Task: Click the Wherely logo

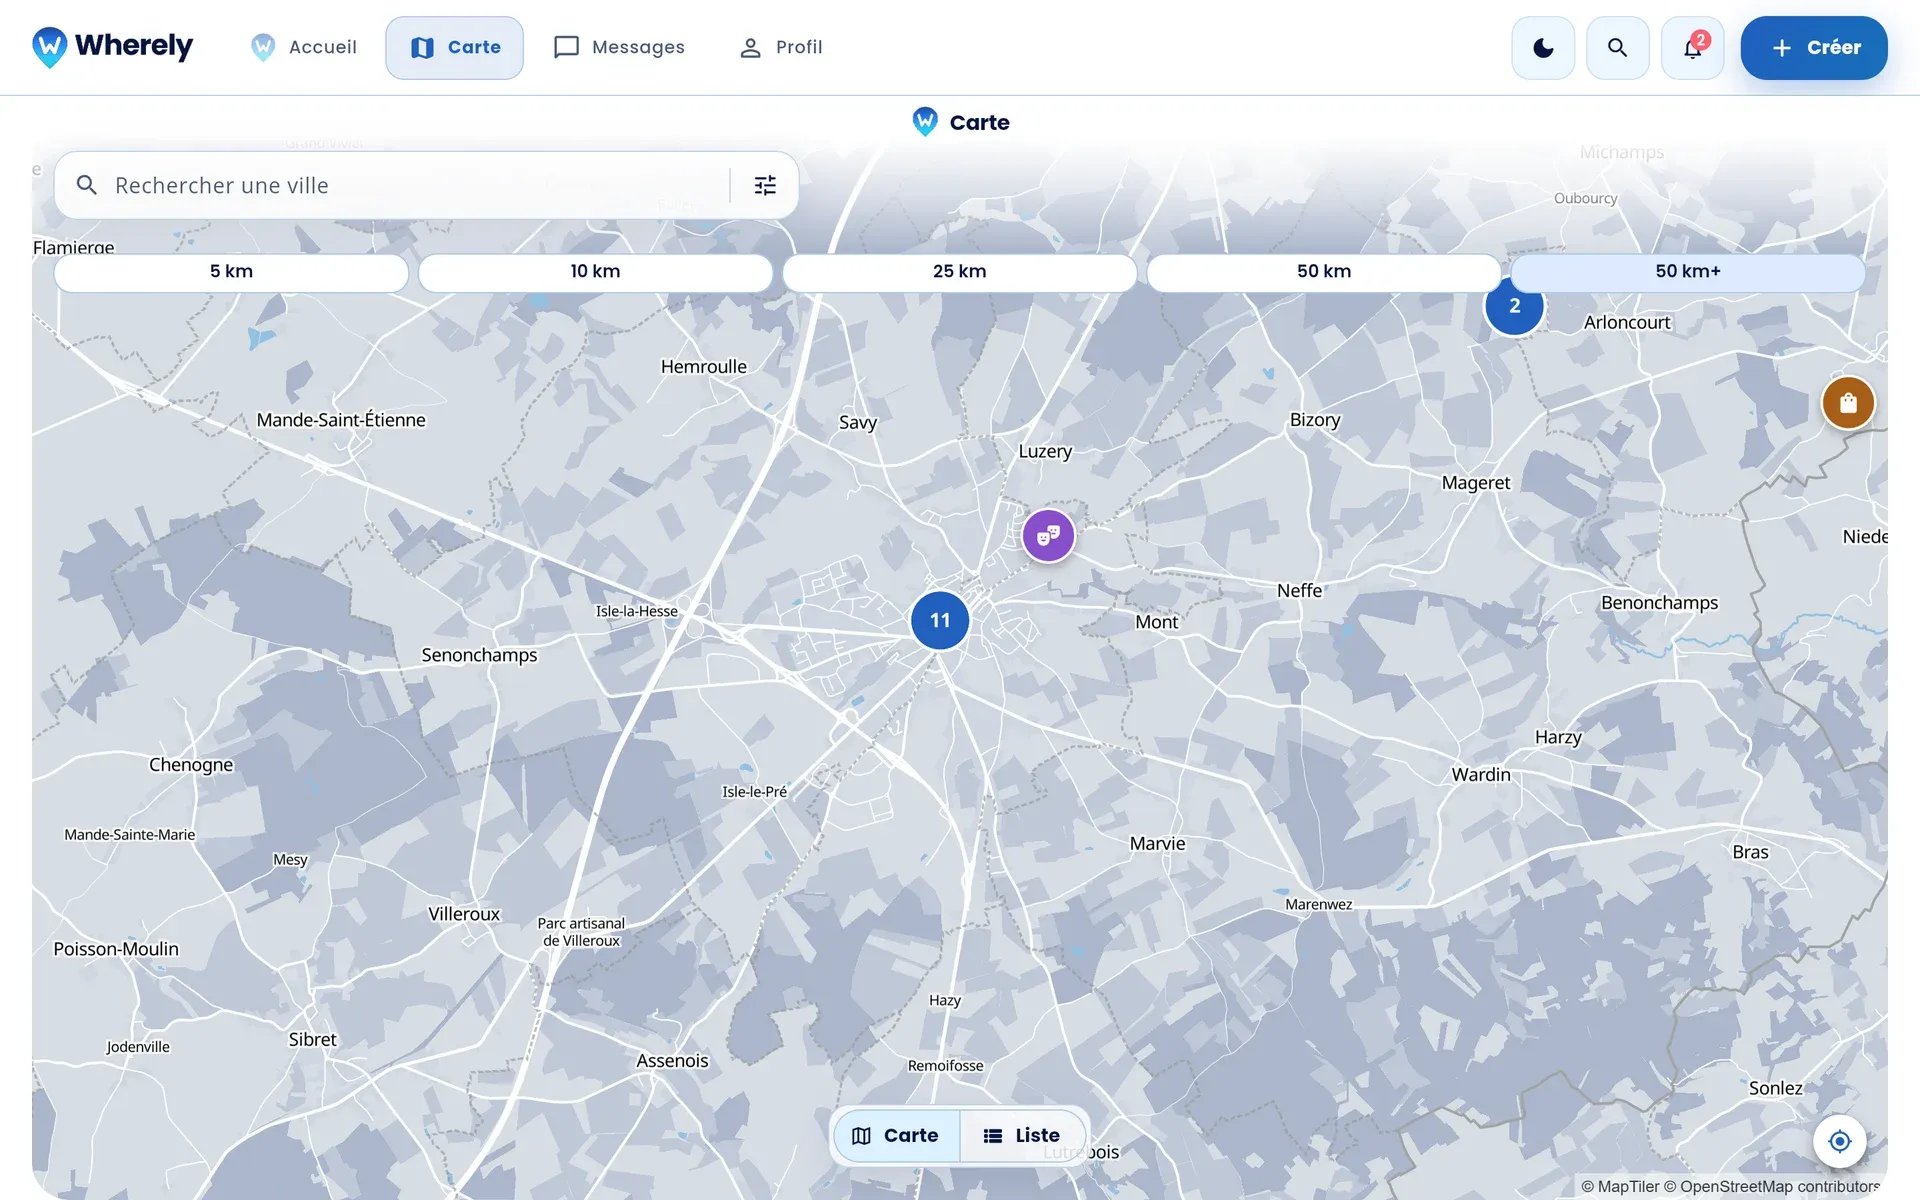Action: click(x=112, y=47)
